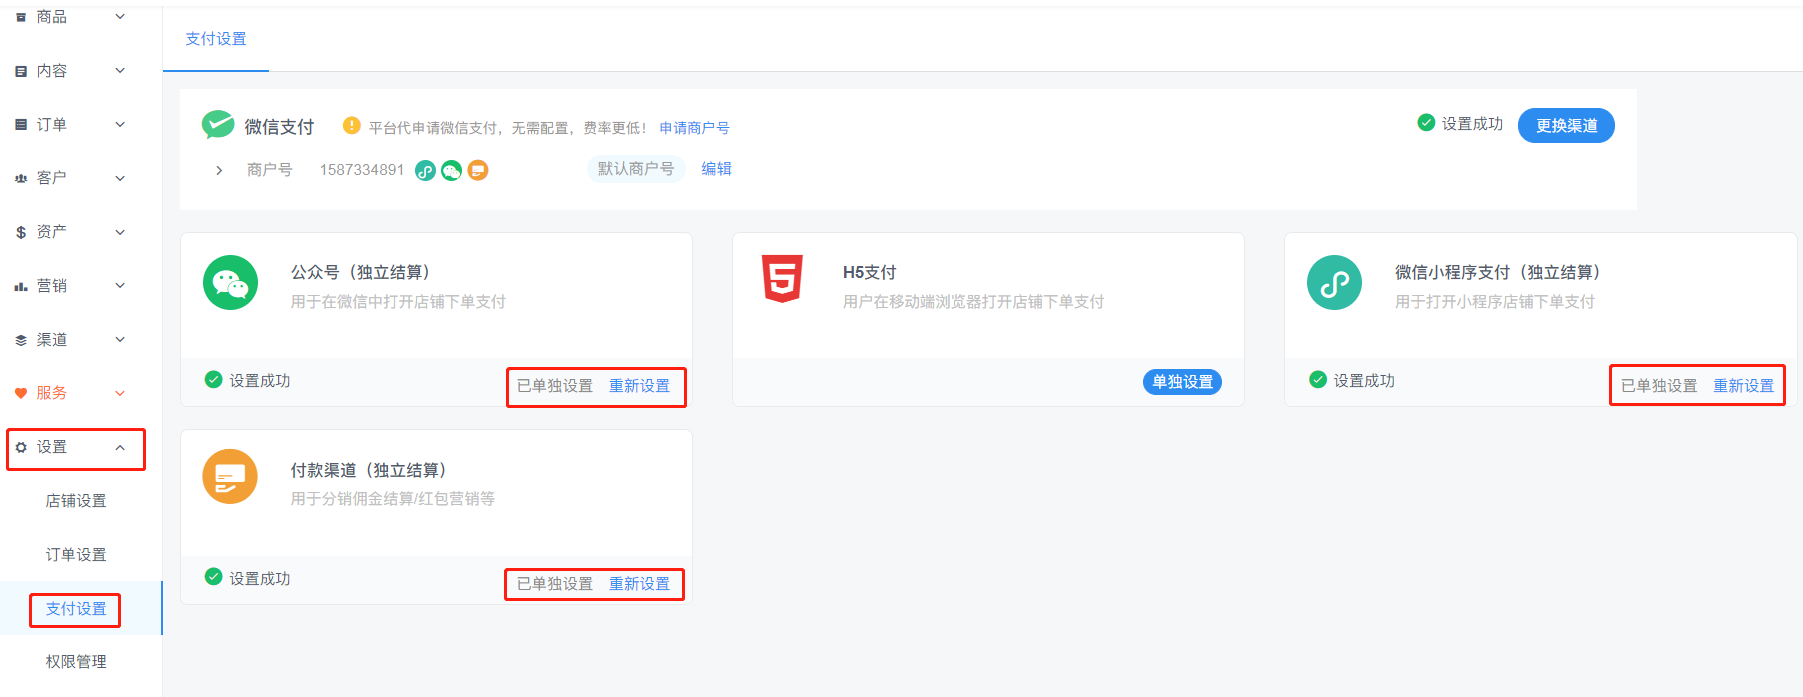Click 单独设置 in H5支付 card
This screenshot has height=697, width=1803.
1182,382
